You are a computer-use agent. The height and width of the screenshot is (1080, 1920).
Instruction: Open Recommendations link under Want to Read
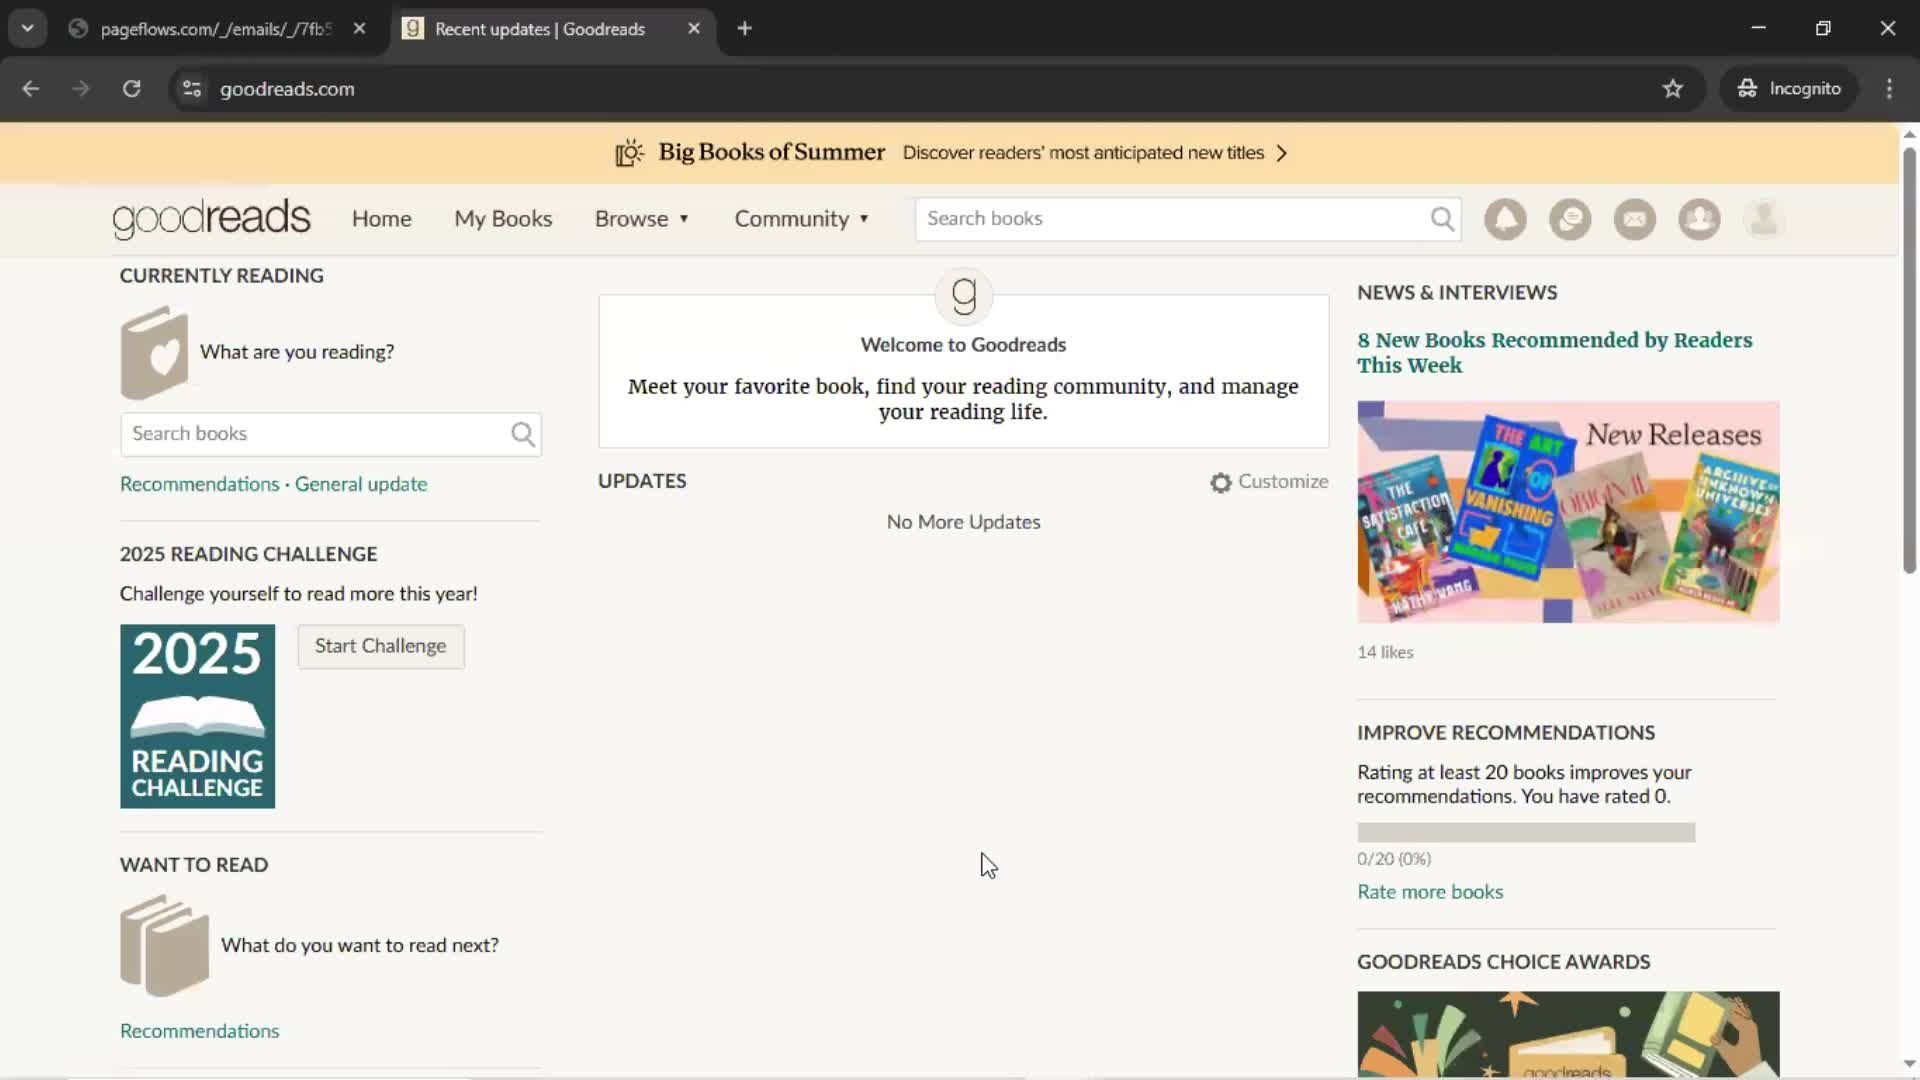(200, 1032)
